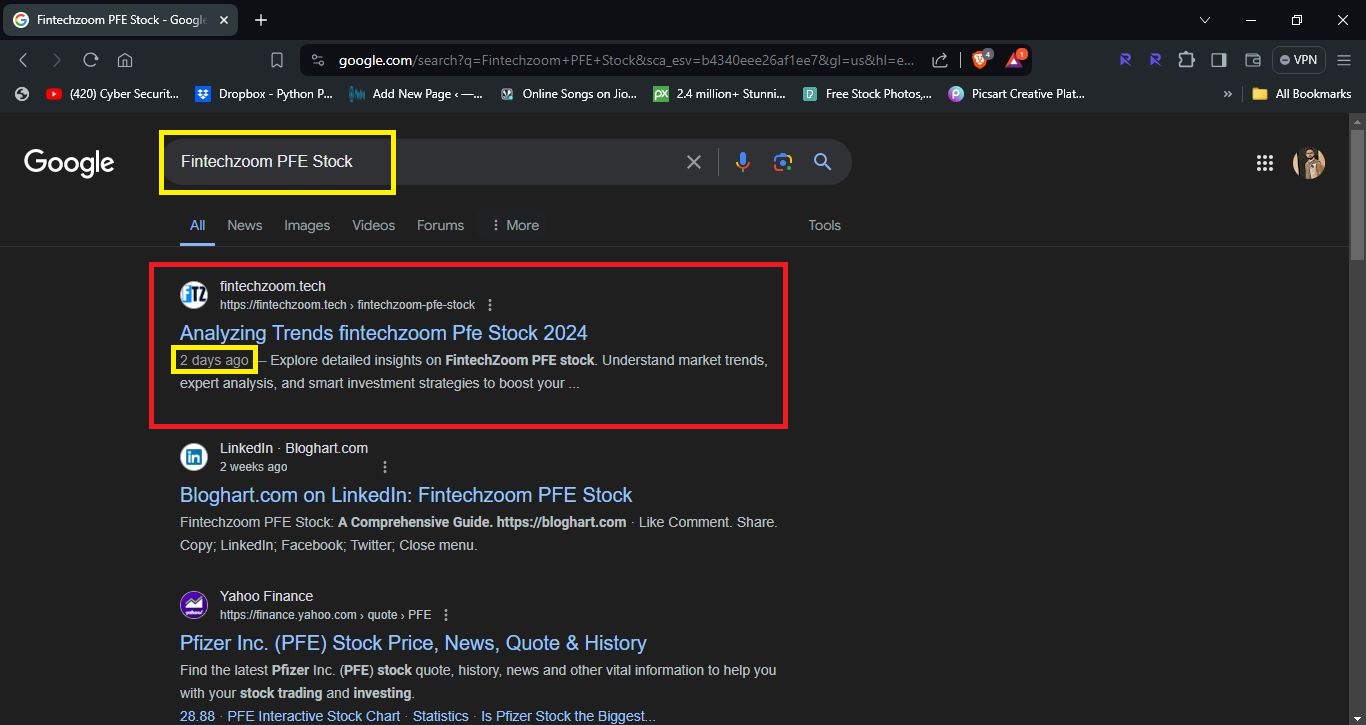Open the Pfizer Inc. (PFE) Stock Price Yahoo link
The image size is (1366, 725).
[413, 643]
